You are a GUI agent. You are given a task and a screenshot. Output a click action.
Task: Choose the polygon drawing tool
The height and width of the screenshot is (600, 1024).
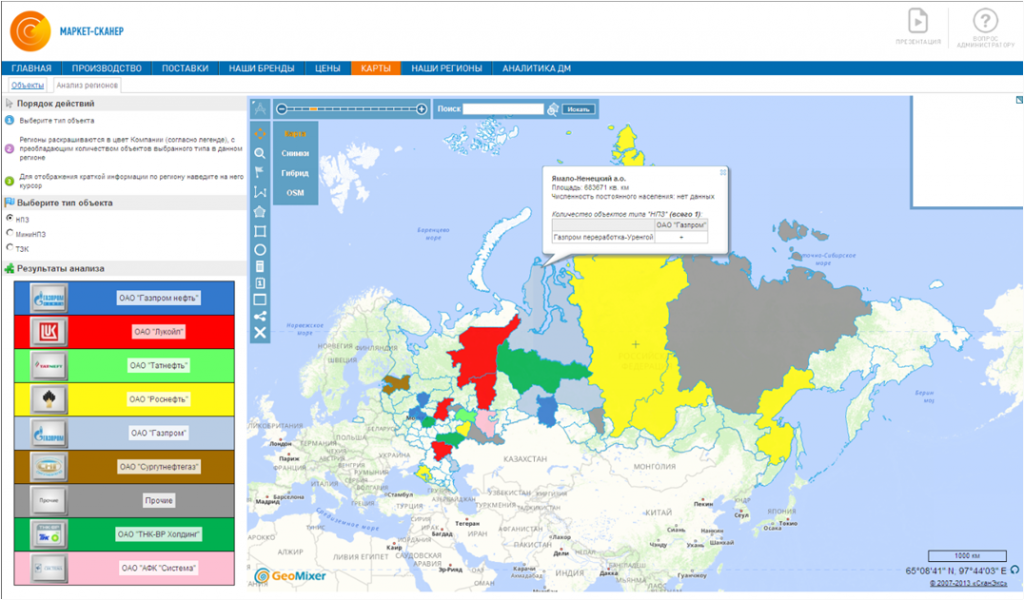[x=260, y=211]
